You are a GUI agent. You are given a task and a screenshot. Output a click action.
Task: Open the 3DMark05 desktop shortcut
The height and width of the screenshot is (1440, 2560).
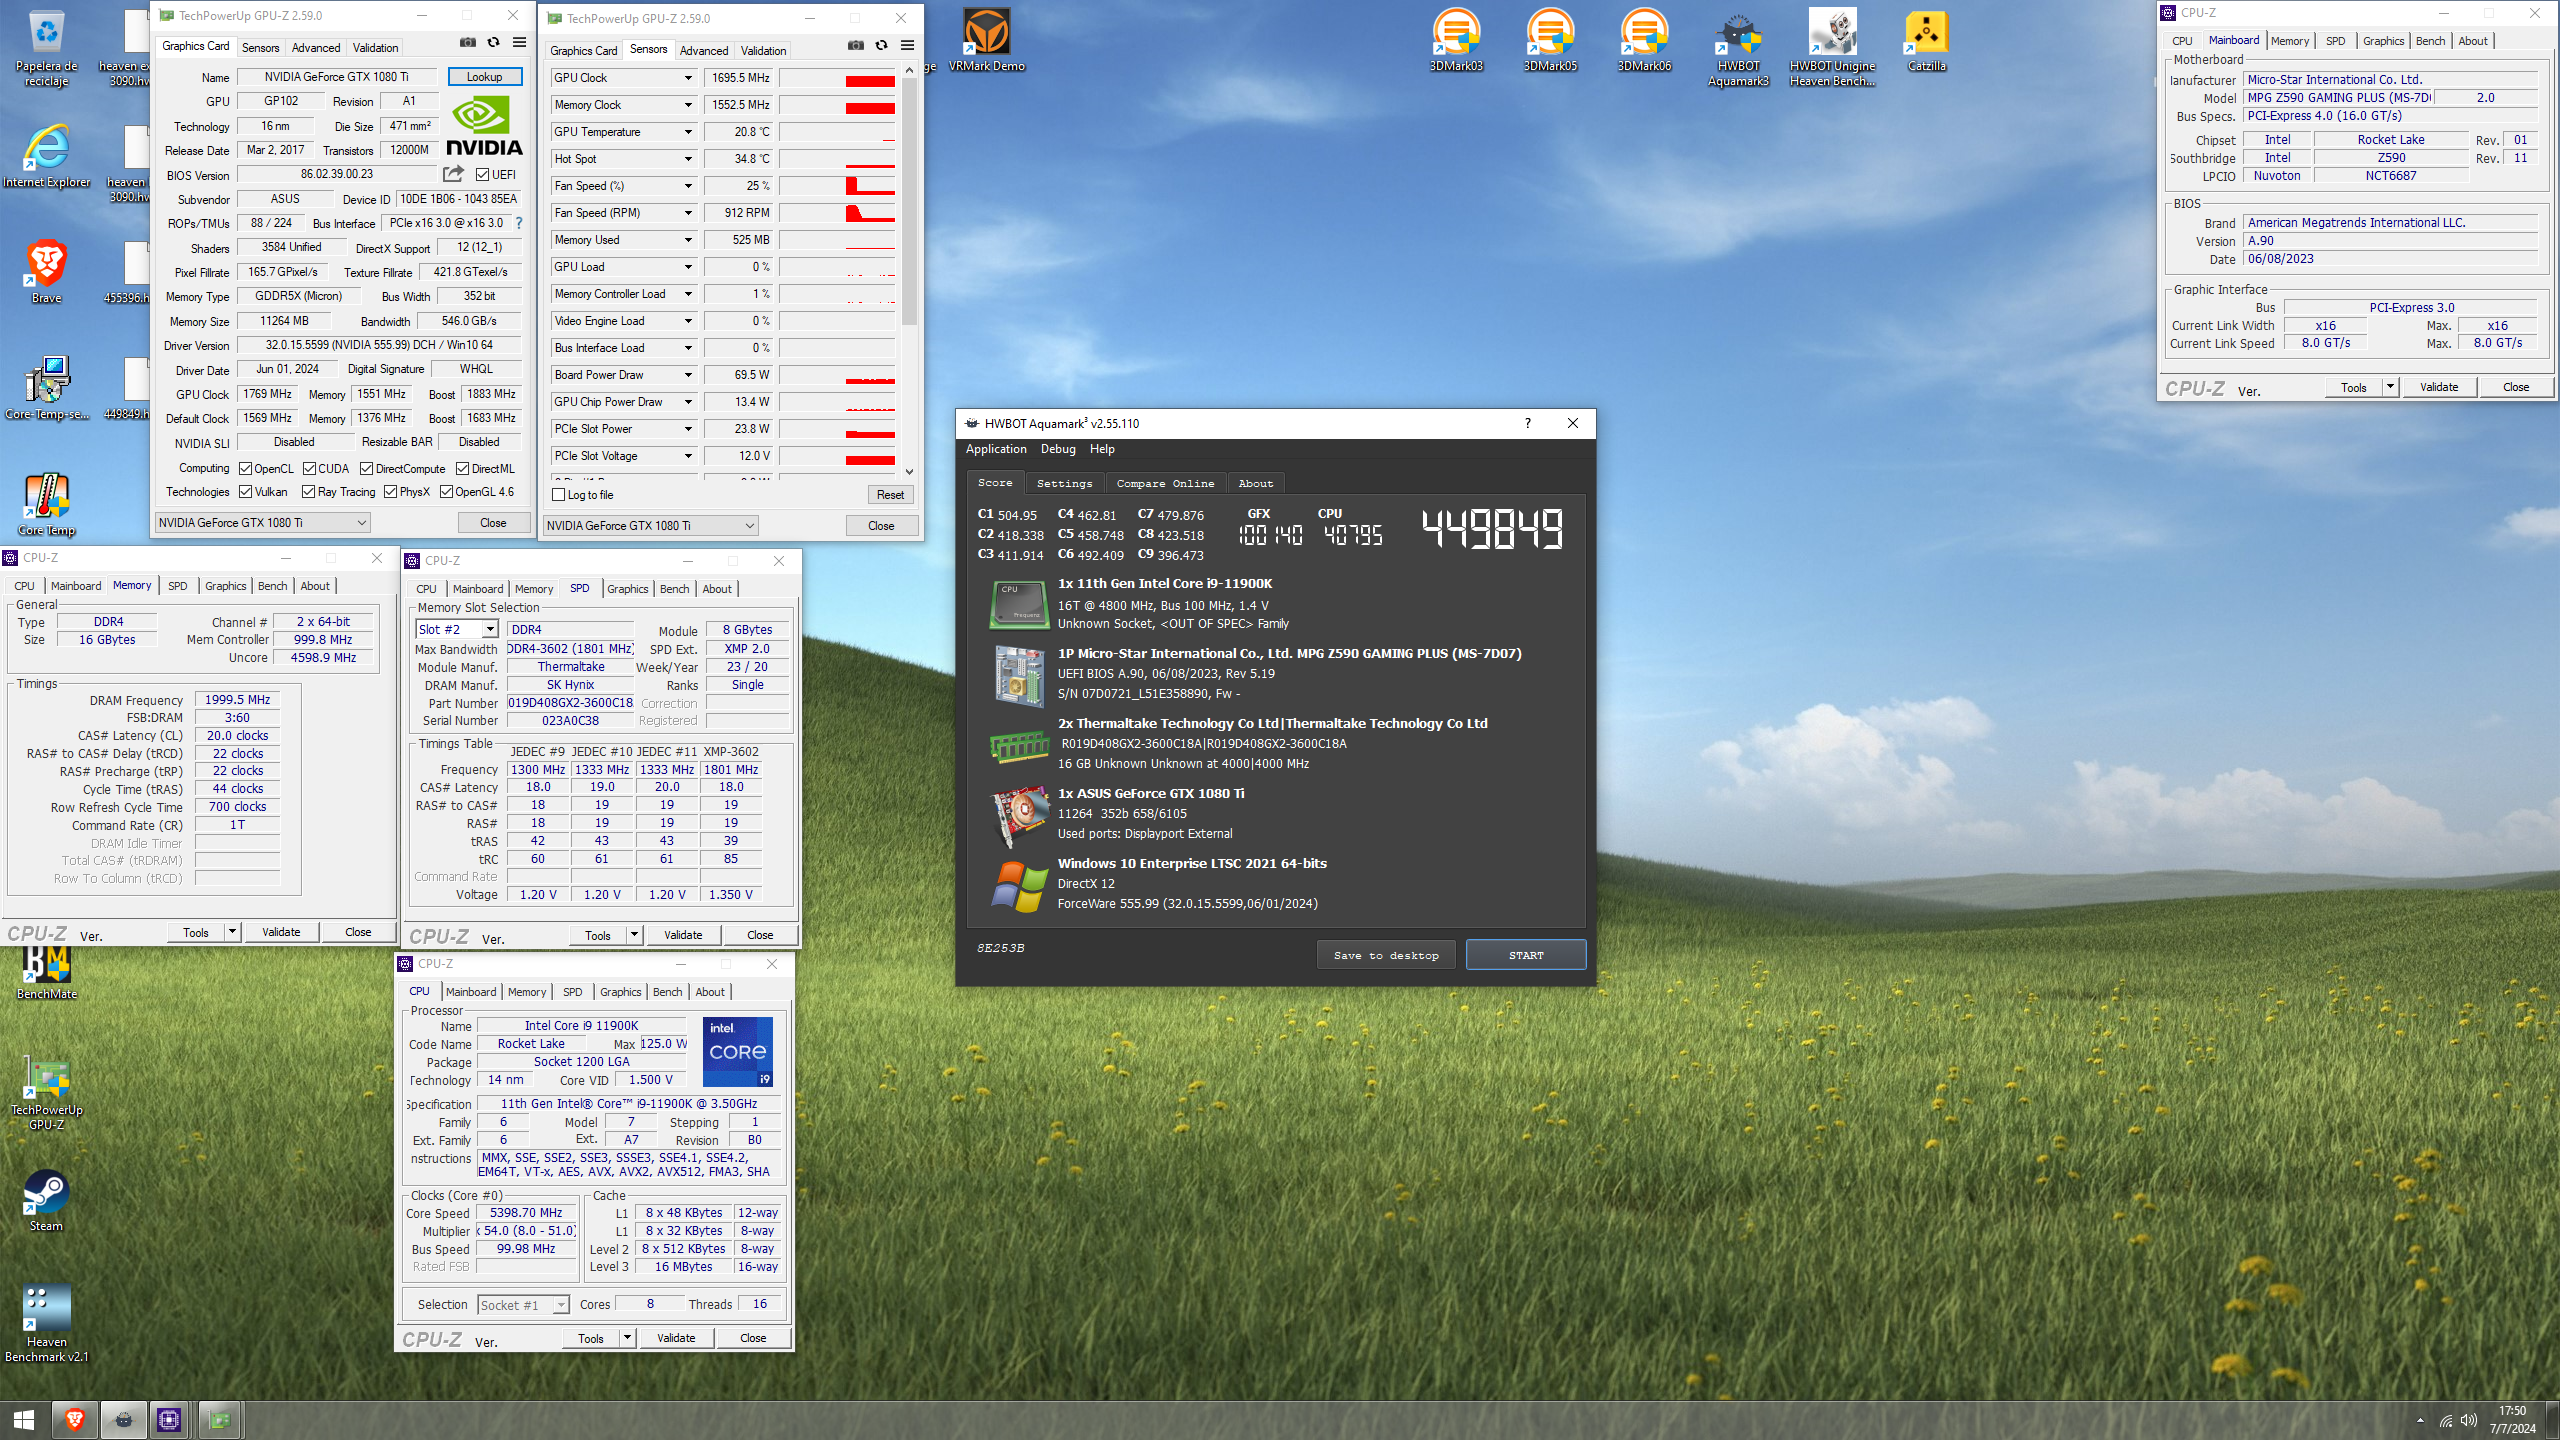1550,40
